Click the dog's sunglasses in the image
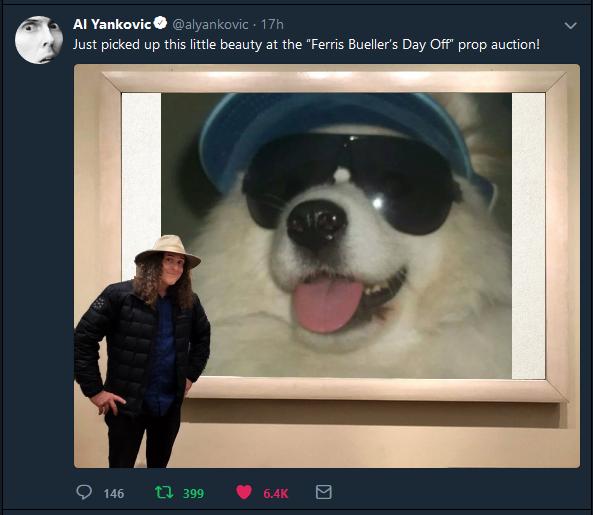 [x=350, y=181]
